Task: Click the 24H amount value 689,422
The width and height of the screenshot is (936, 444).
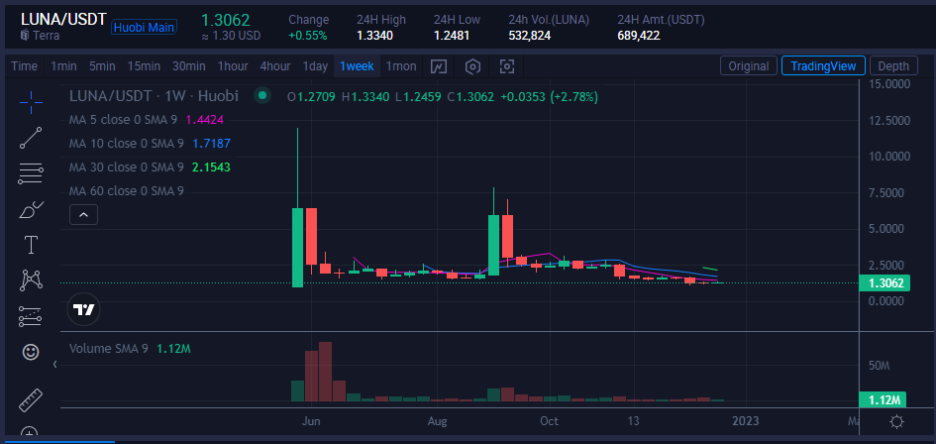Action: tap(639, 36)
